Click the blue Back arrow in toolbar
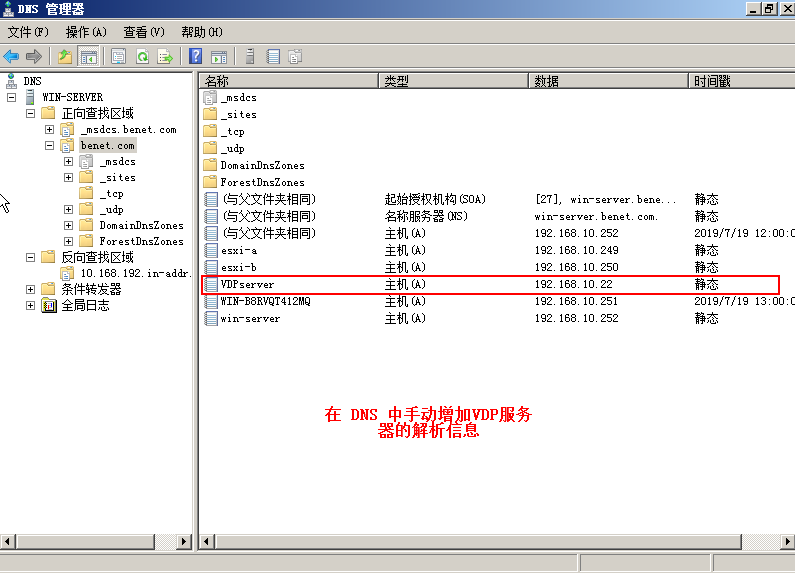795x574 pixels. (x=11, y=56)
